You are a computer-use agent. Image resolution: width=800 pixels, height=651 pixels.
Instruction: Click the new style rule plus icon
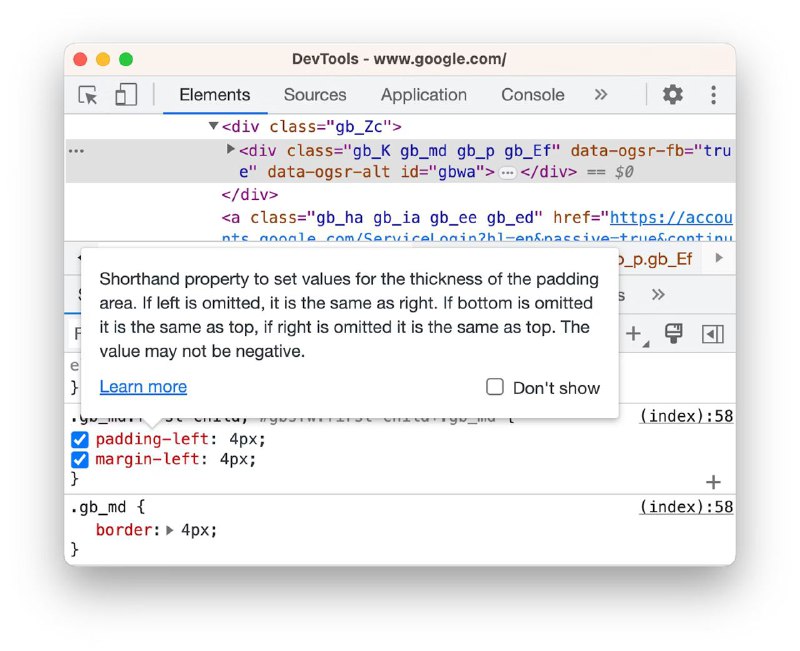pos(633,334)
